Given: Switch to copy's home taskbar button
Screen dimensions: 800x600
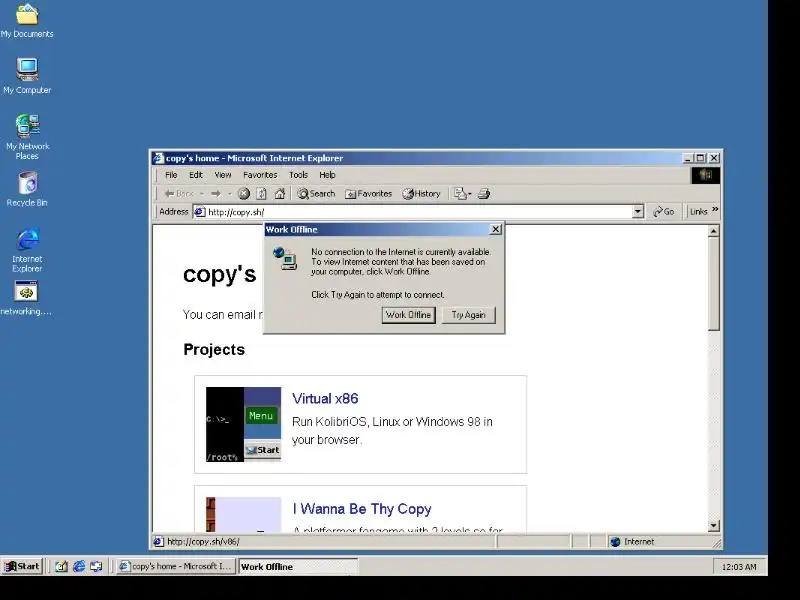Looking at the screenshot, I should [176, 566].
